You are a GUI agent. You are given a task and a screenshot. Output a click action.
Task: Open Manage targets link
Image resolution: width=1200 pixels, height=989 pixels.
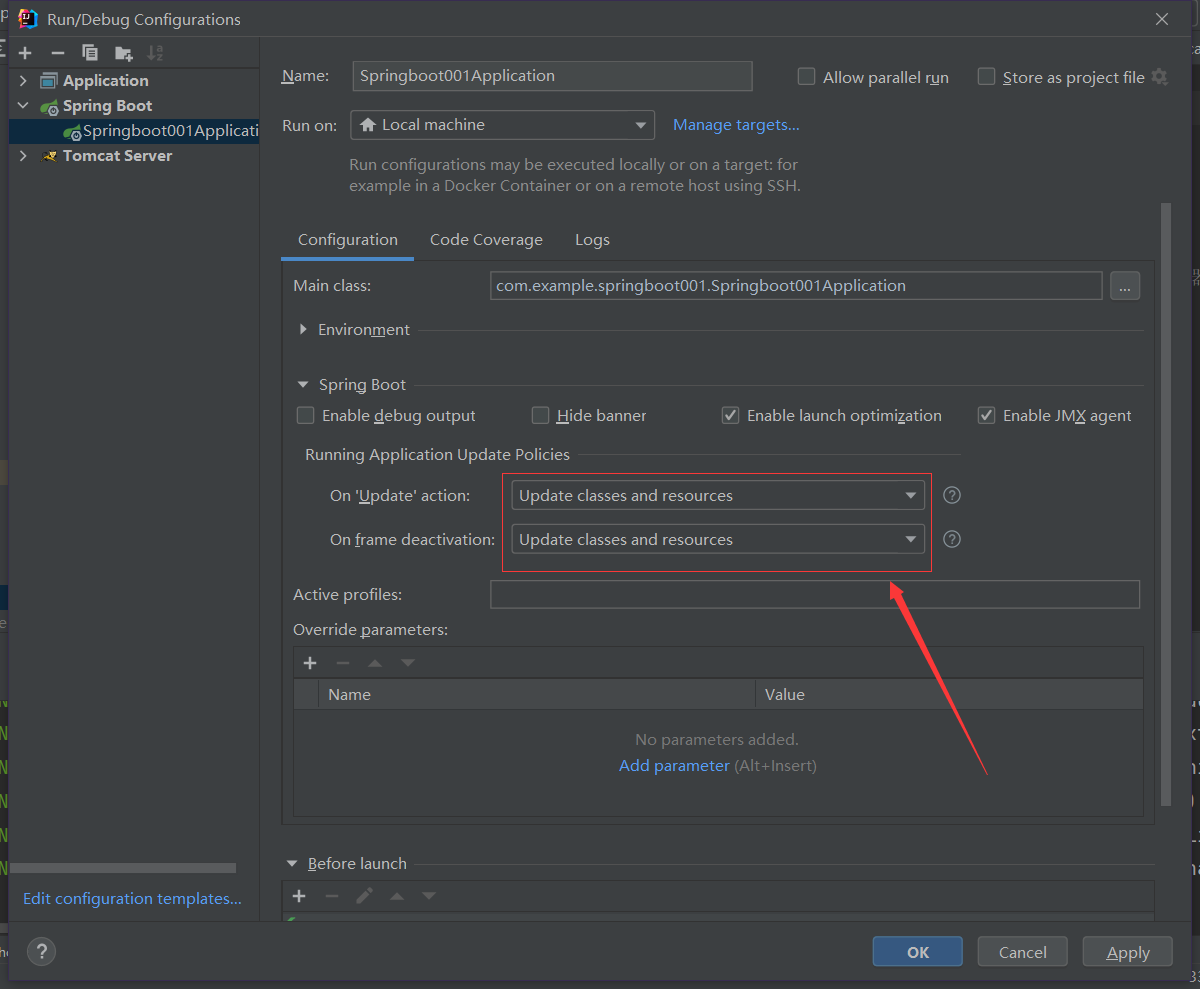[x=736, y=125]
